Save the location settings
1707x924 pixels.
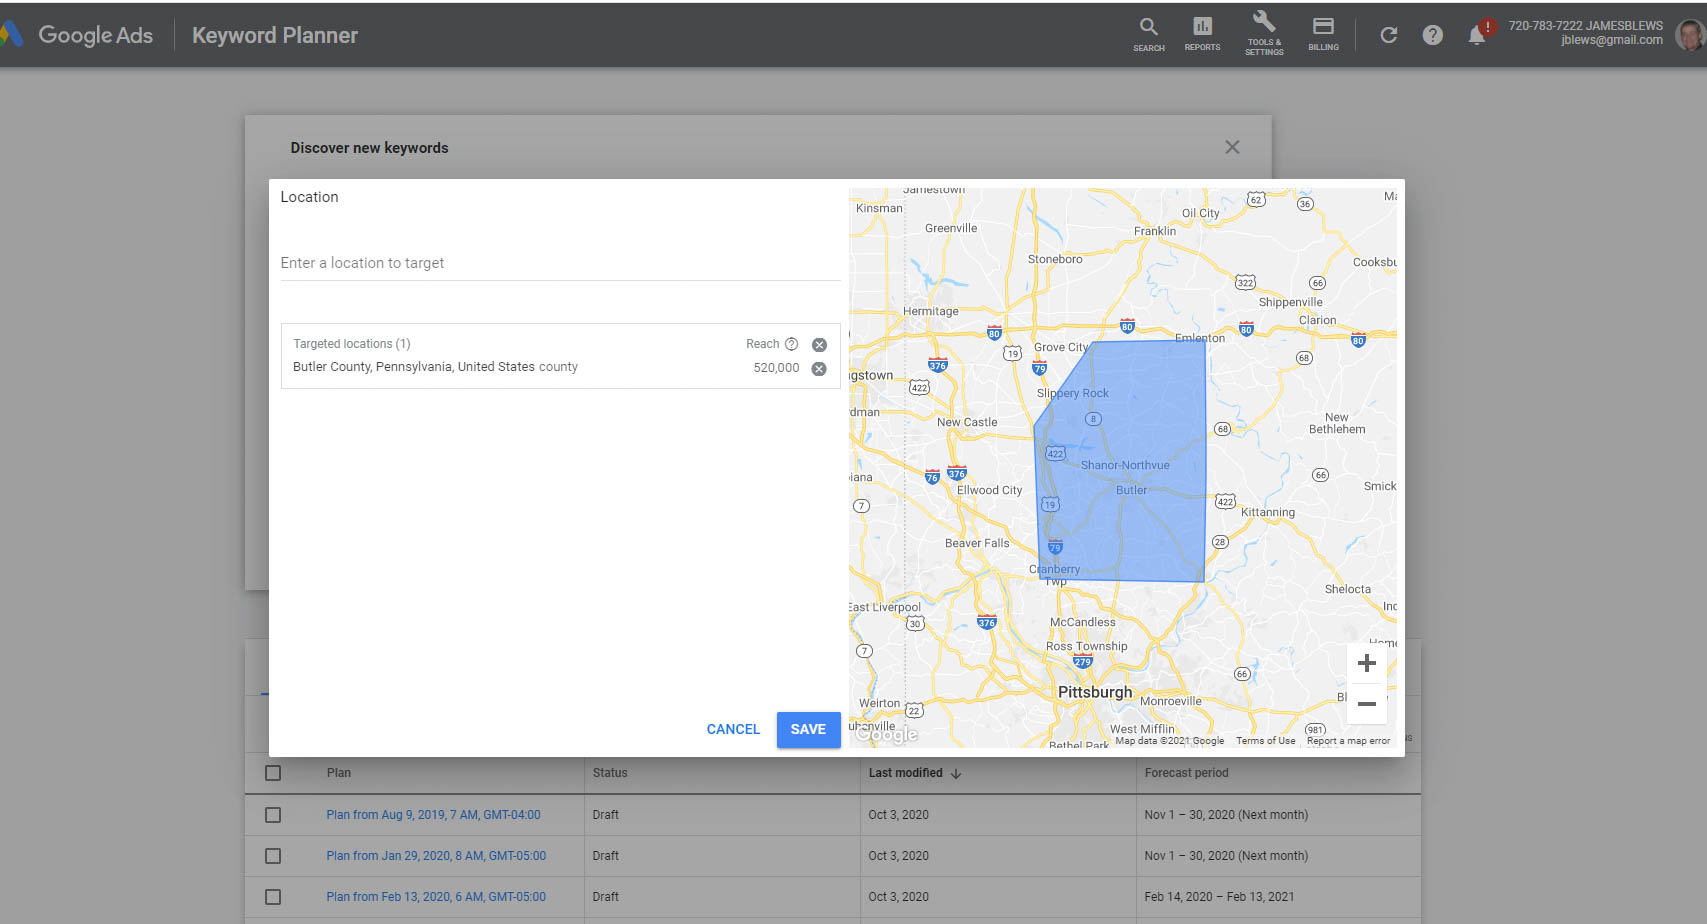[808, 729]
